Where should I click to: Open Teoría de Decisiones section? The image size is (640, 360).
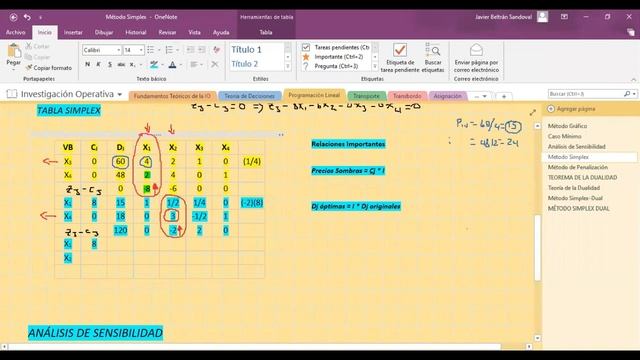pos(249,96)
